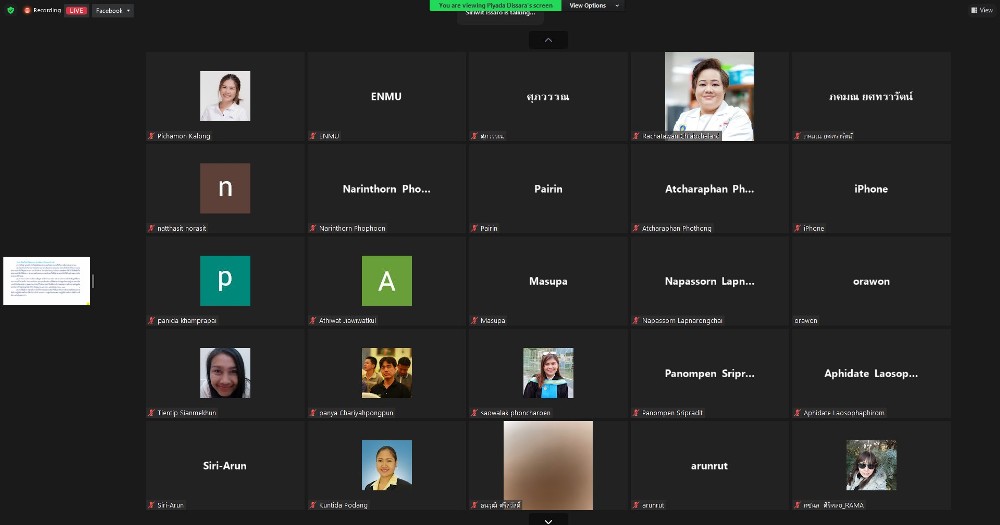Image resolution: width=1000 pixels, height=525 pixels.
Task: Select the teal 'p' avatar participant tile
Action: (225, 281)
